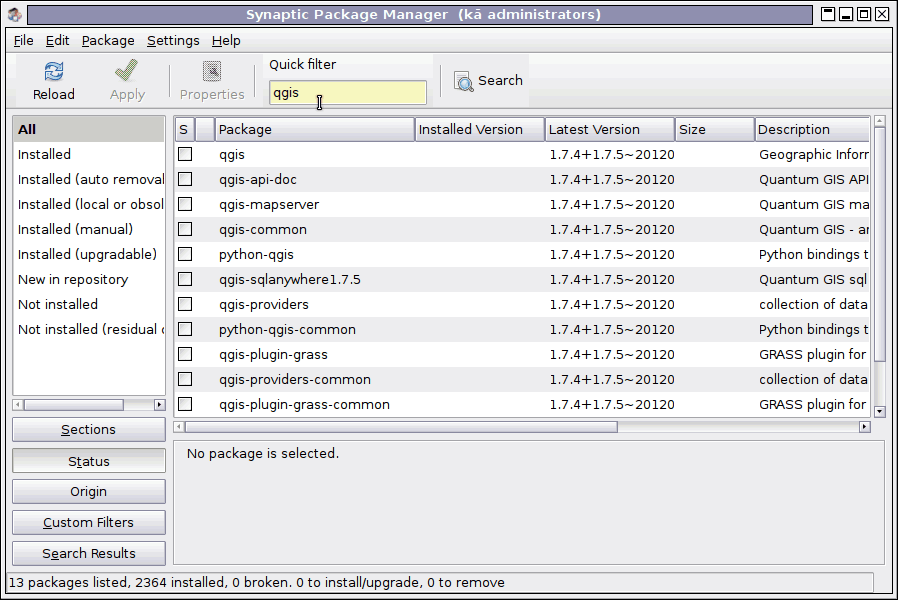Viewport: 898px width, 600px height.
Task: Select the Not installed filter
Action: [x=89, y=304]
